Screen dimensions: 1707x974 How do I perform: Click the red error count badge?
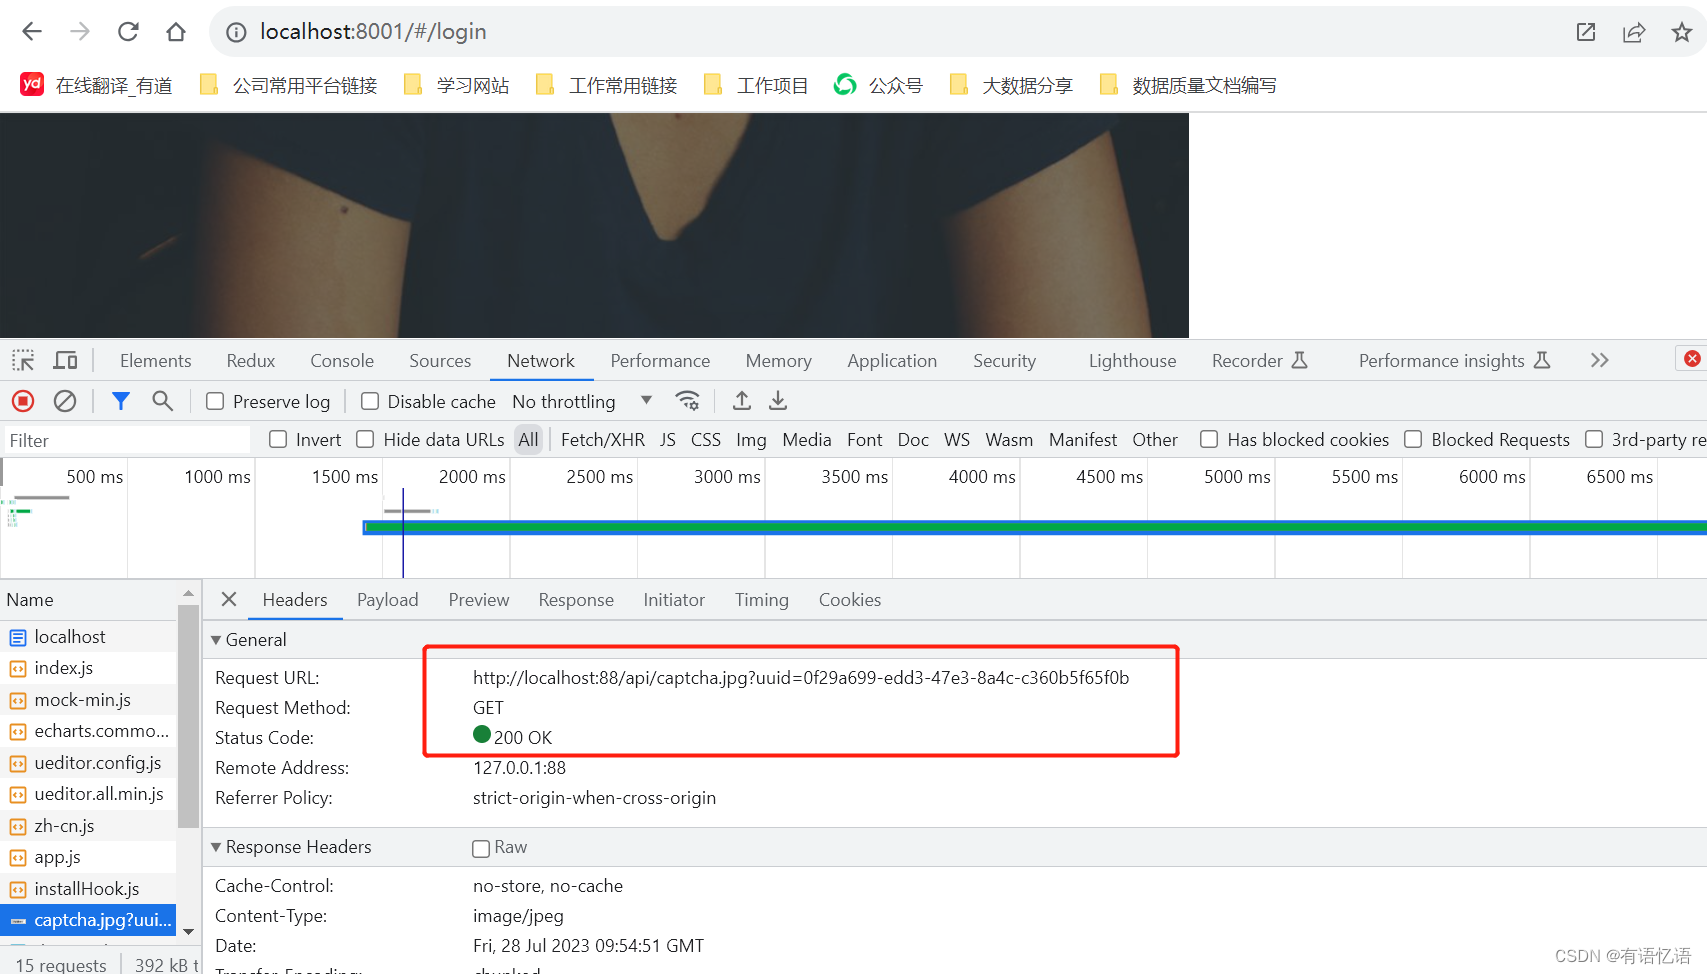(1692, 359)
